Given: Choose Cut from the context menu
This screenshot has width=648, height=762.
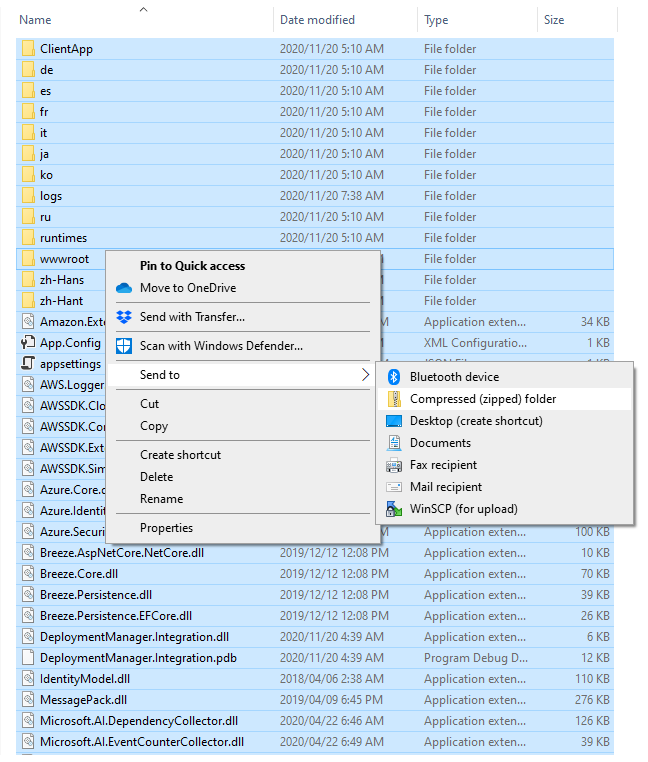Looking at the screenshot, I should pos(149,404).
